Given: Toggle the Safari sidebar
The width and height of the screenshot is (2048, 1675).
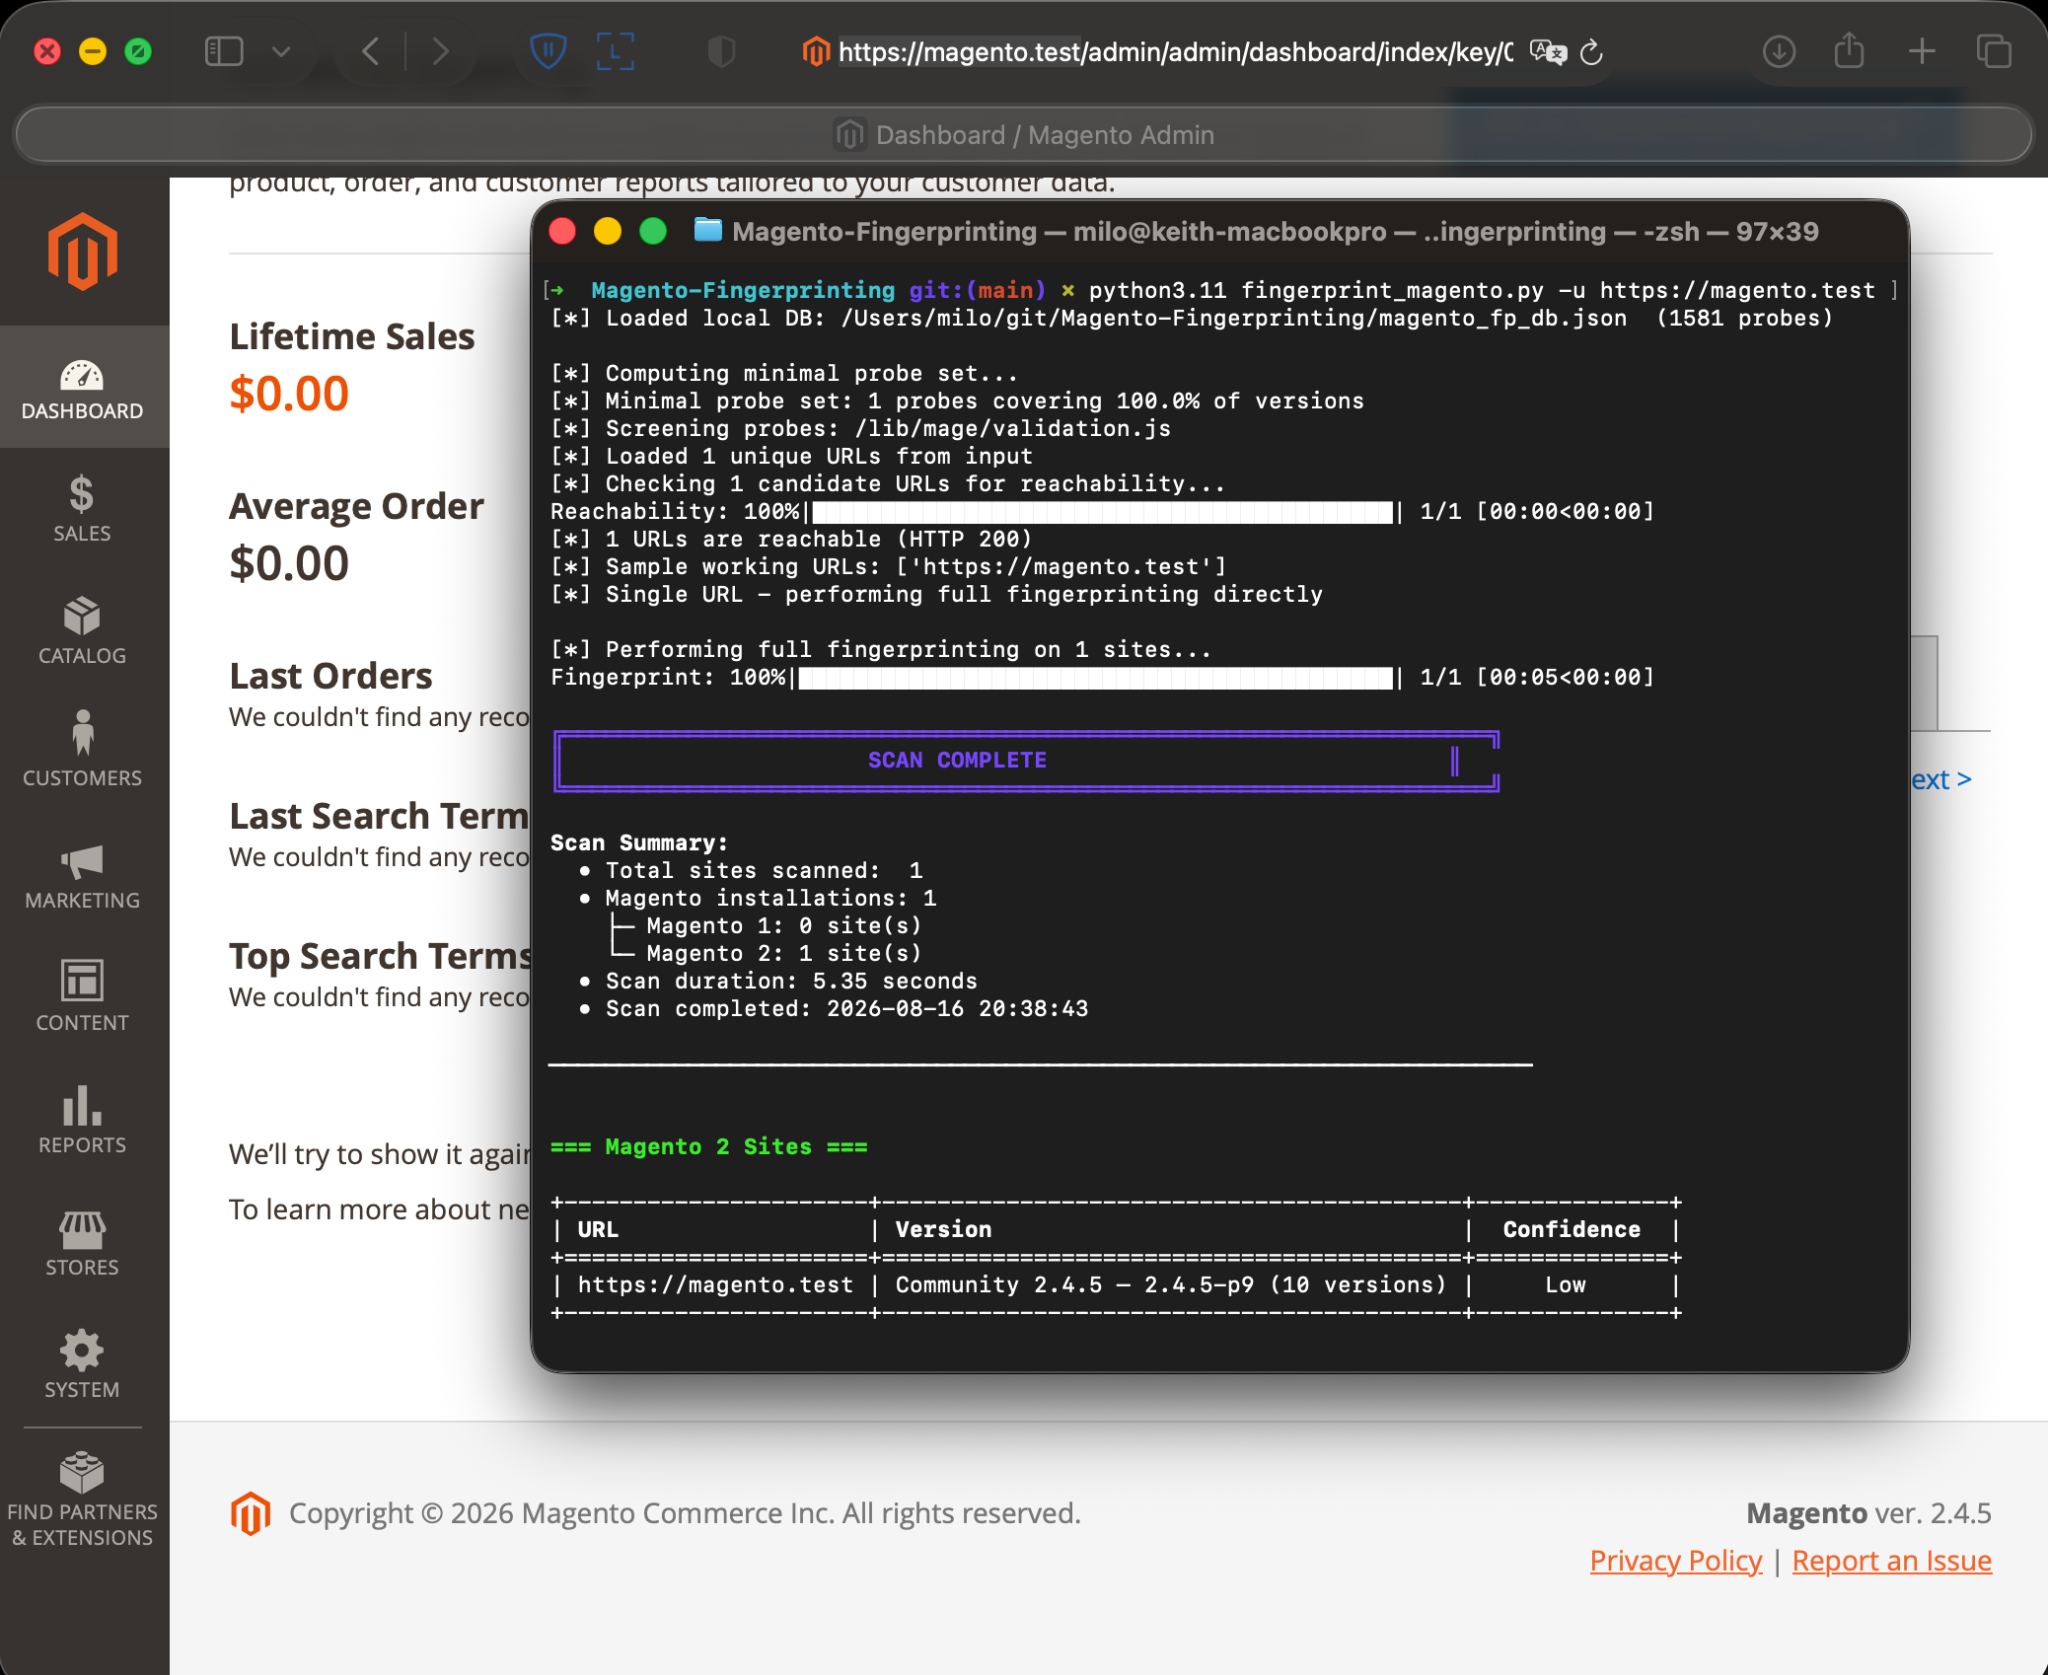Looking at the screenshot, I should point(224,51).
